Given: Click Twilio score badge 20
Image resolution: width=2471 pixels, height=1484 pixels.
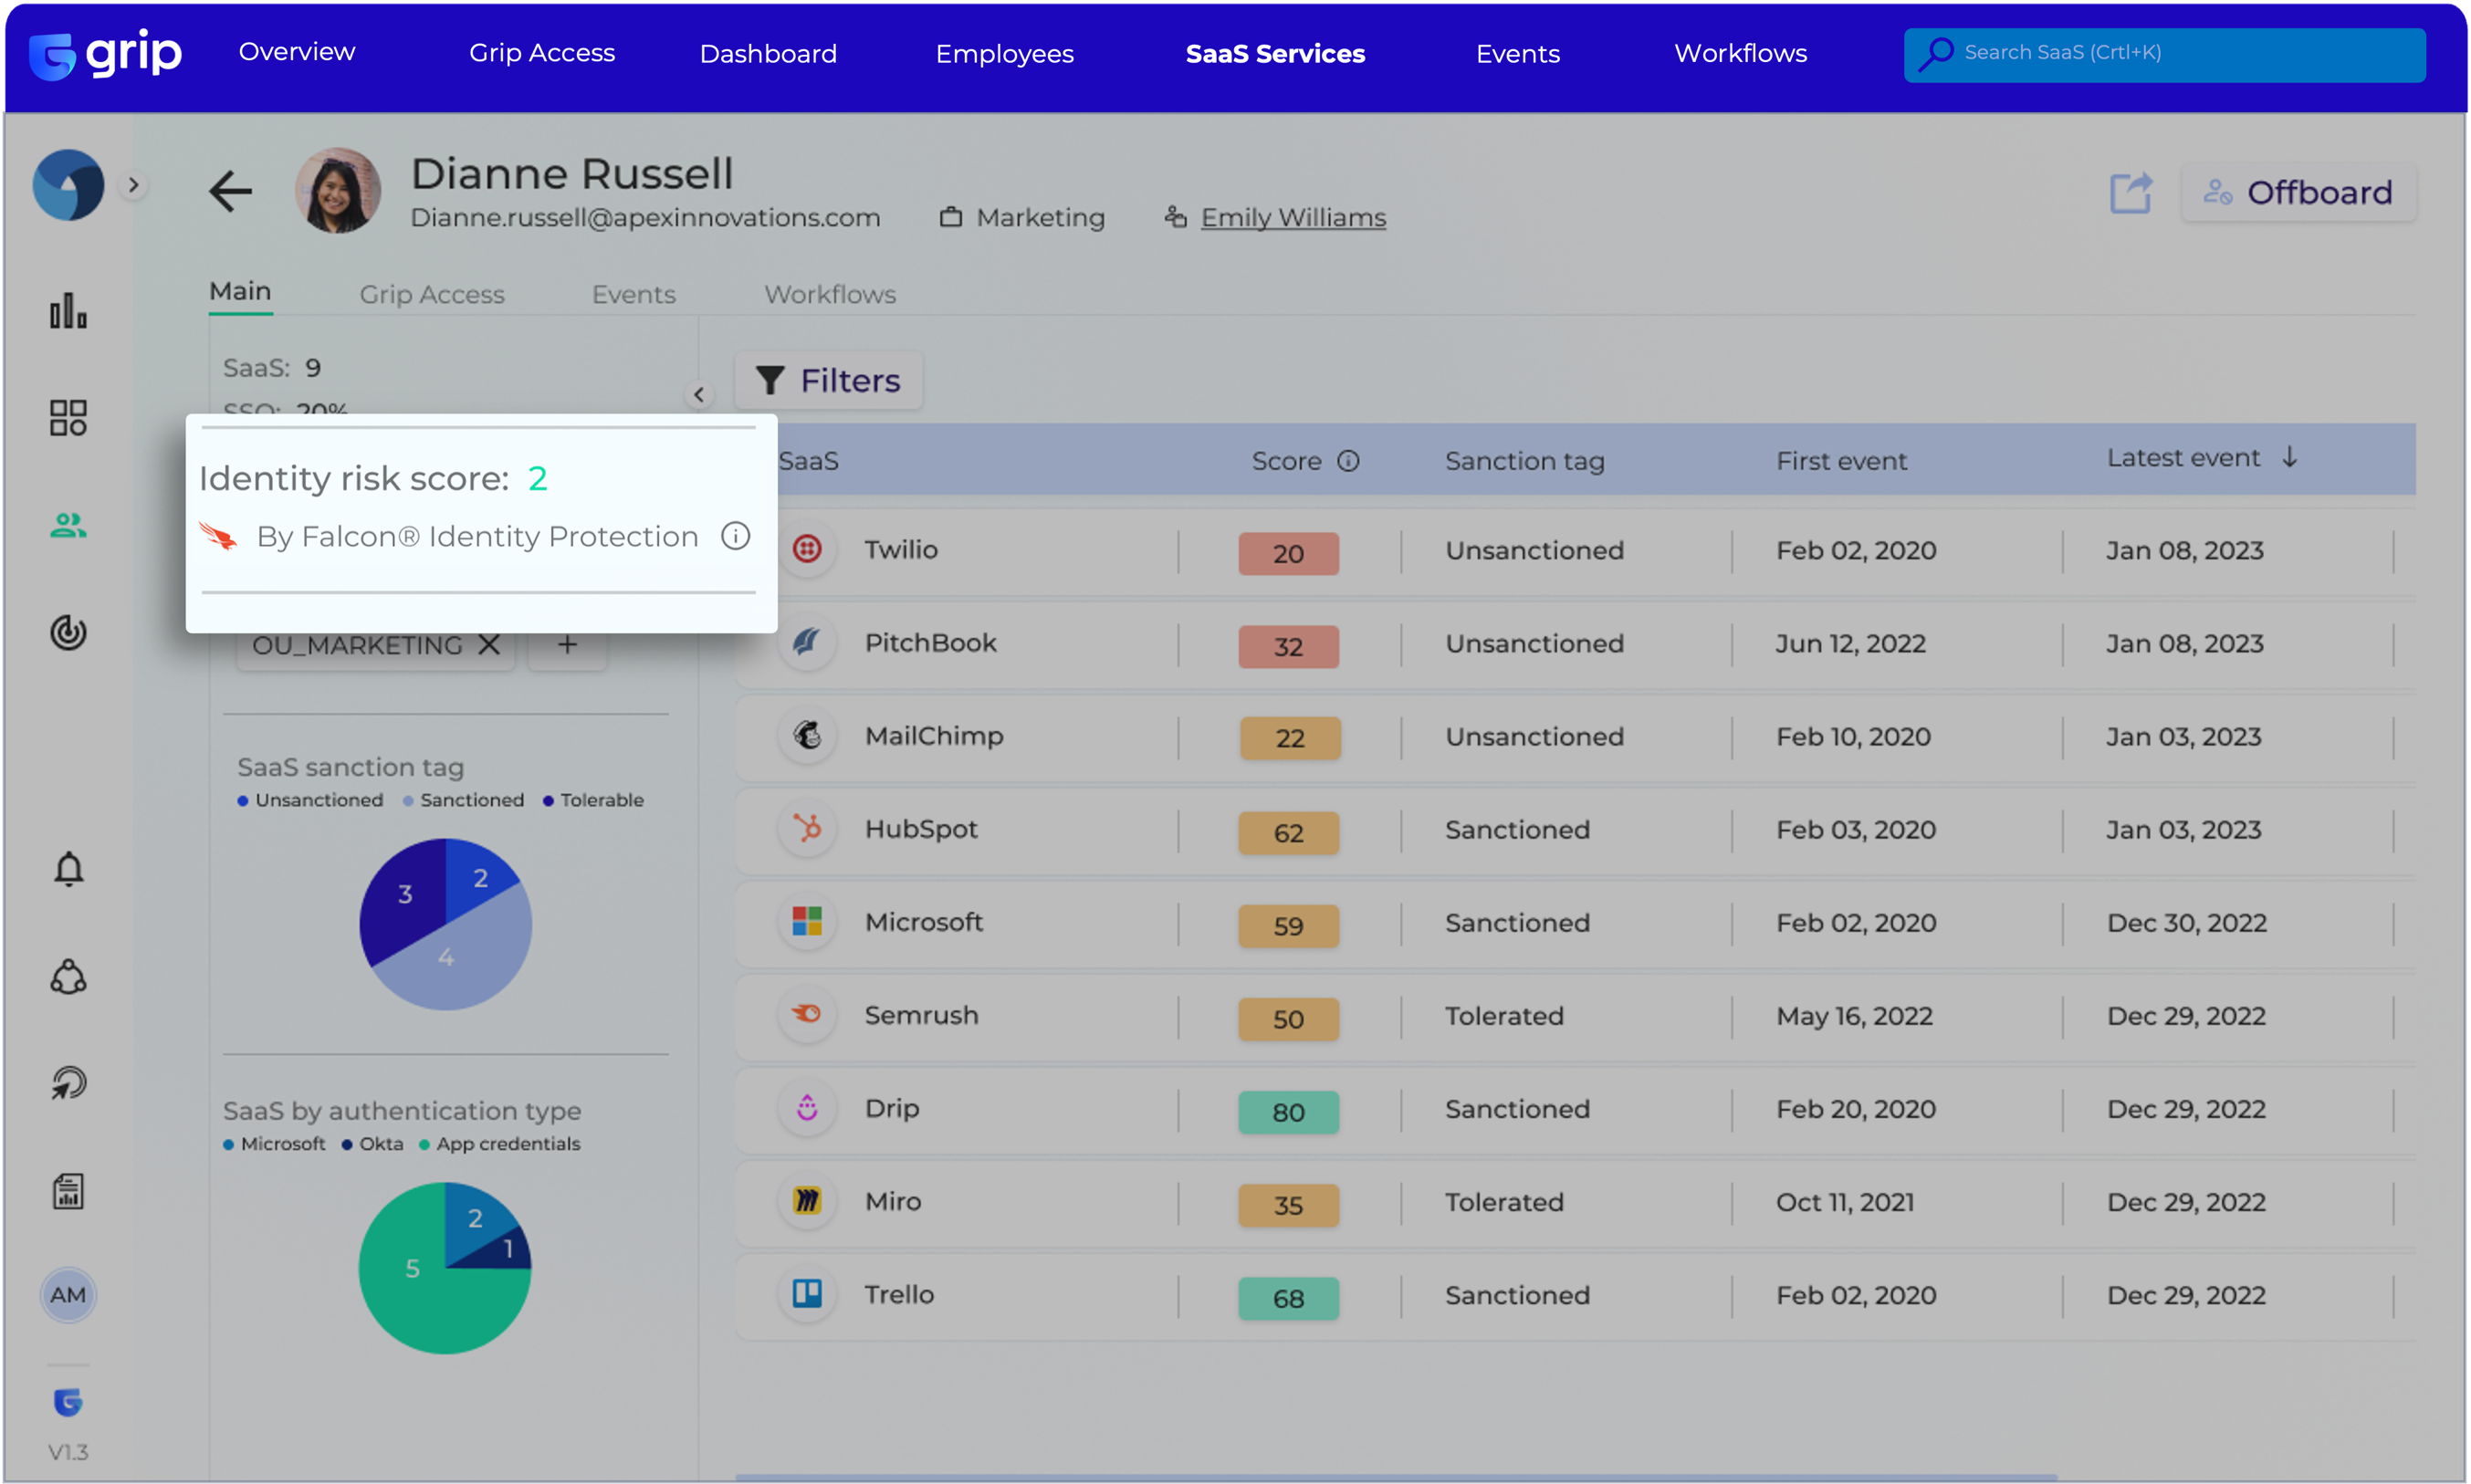Looking at the screenshot, I should point(1288,553).
